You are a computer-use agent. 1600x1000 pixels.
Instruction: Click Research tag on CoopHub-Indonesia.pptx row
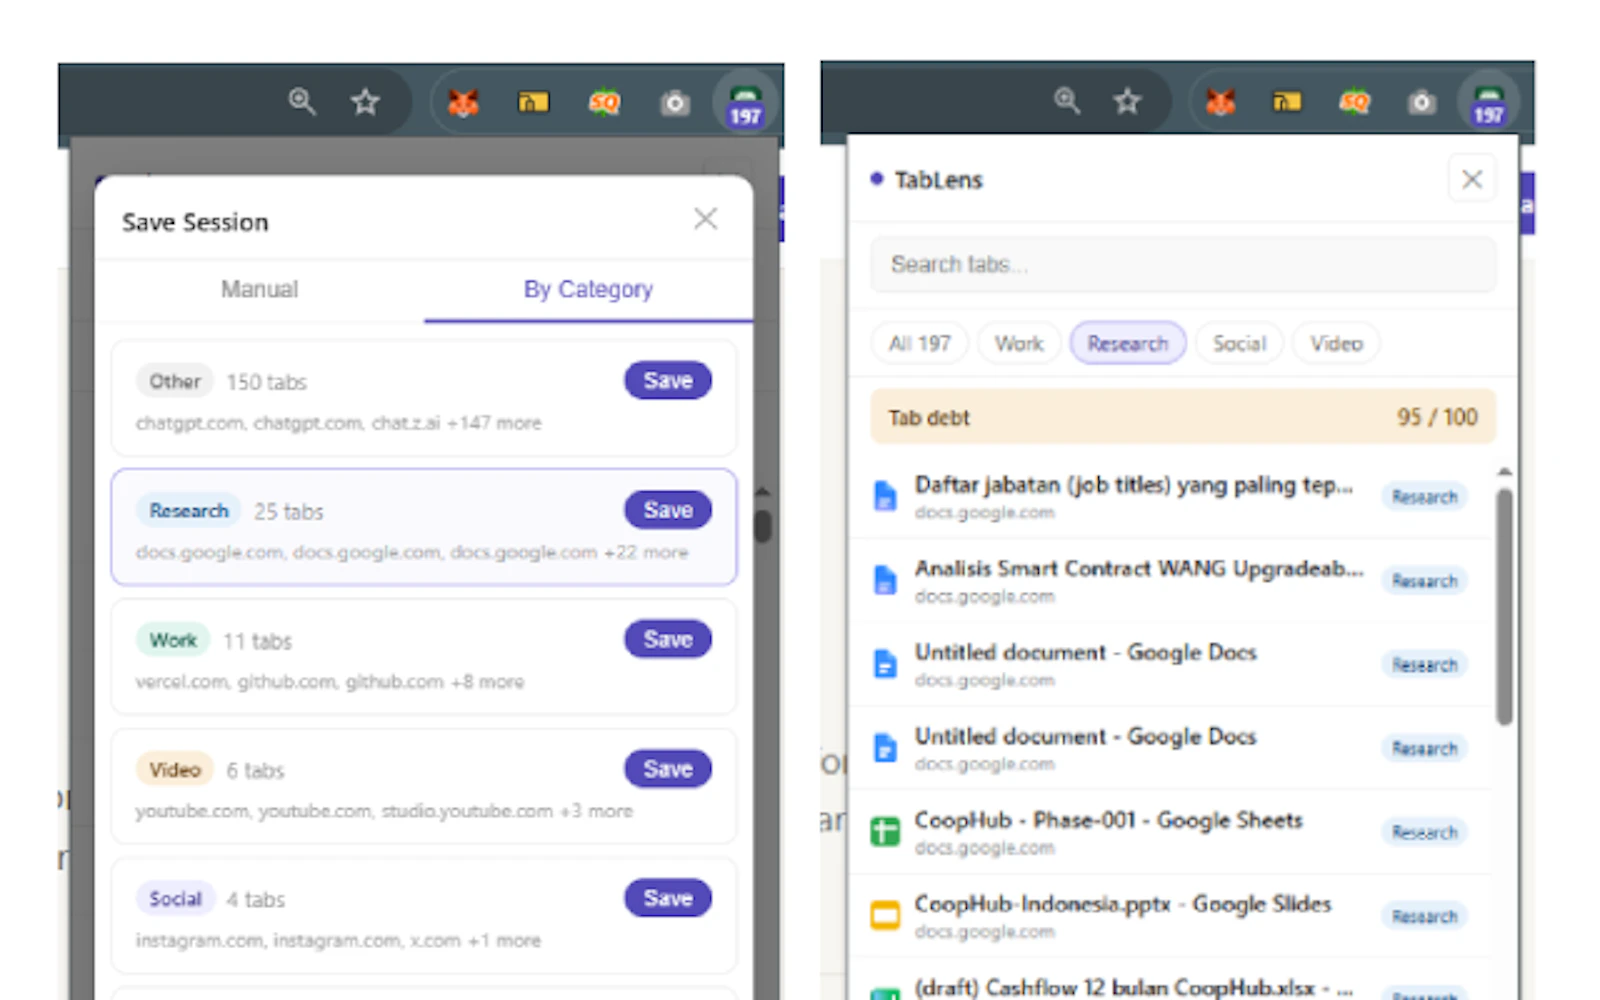tap(1424, 916)
